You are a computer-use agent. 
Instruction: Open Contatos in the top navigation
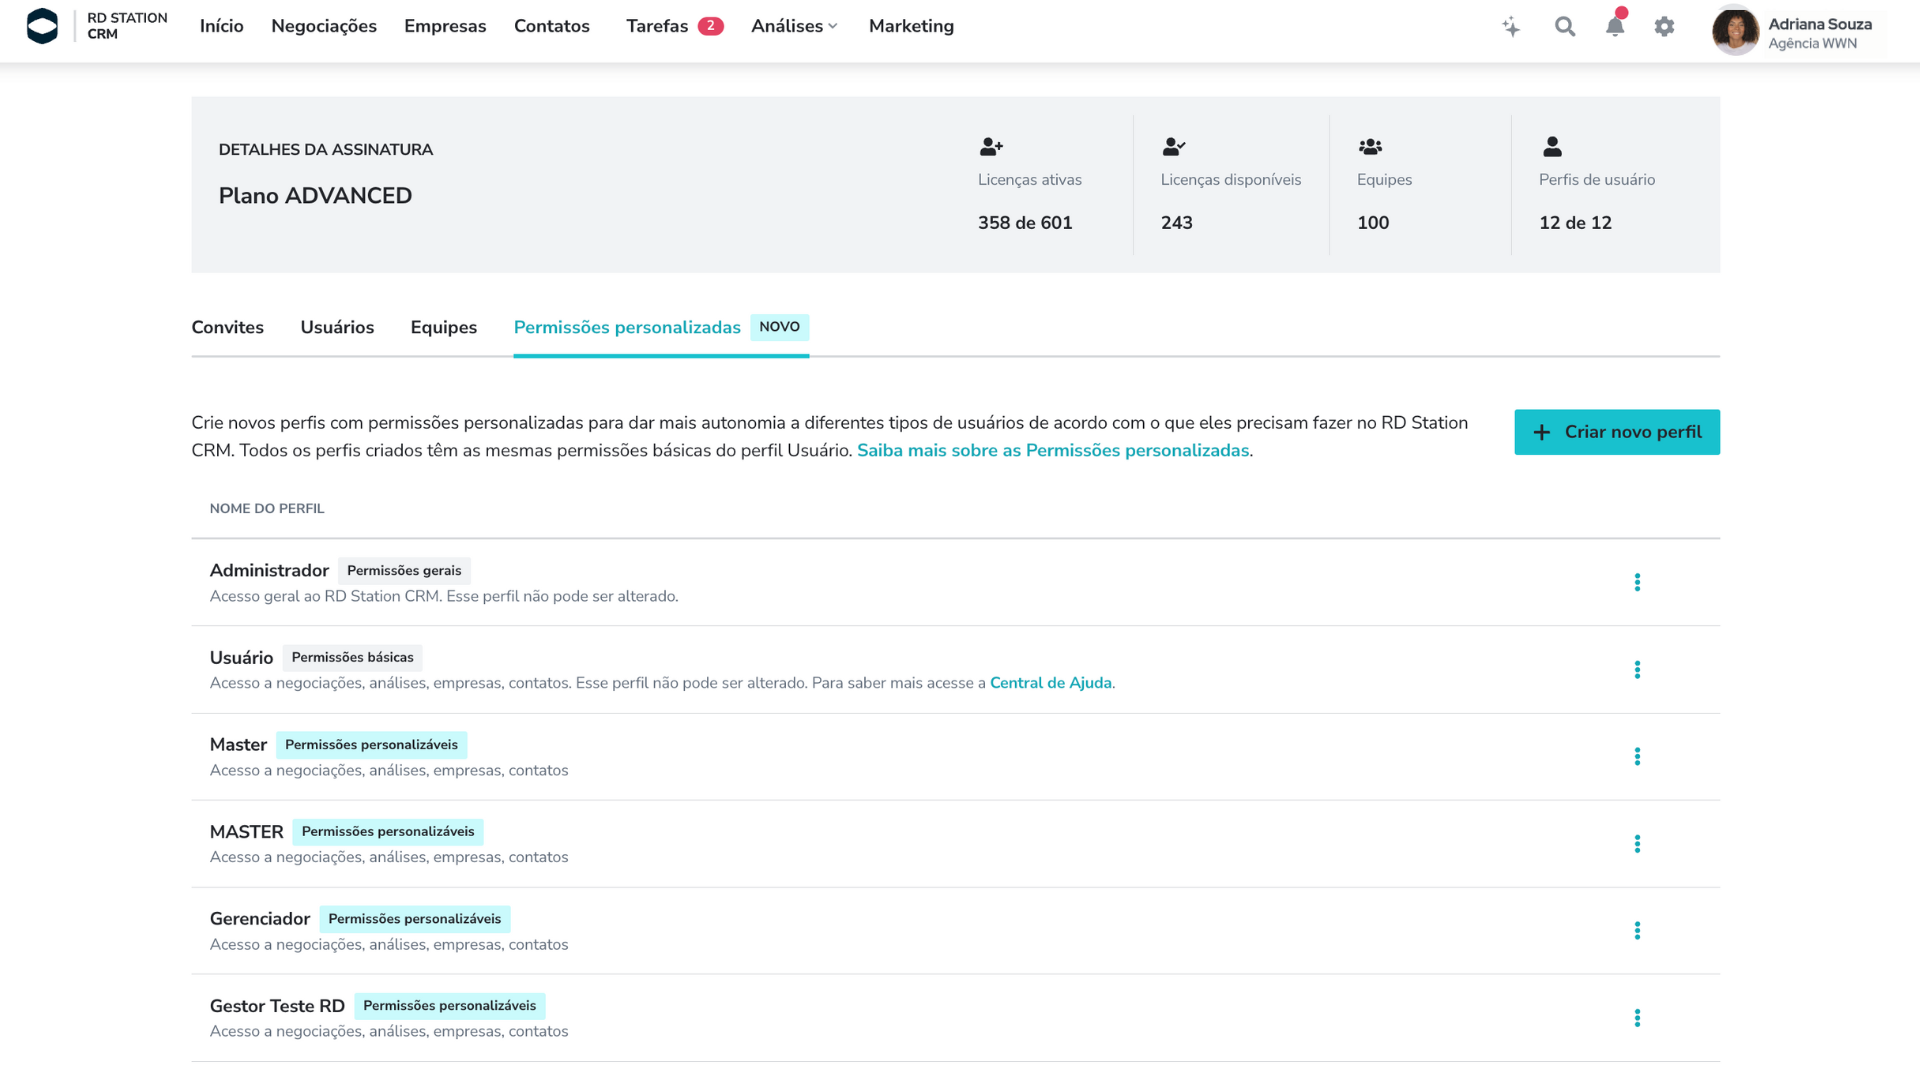(552, 26)
